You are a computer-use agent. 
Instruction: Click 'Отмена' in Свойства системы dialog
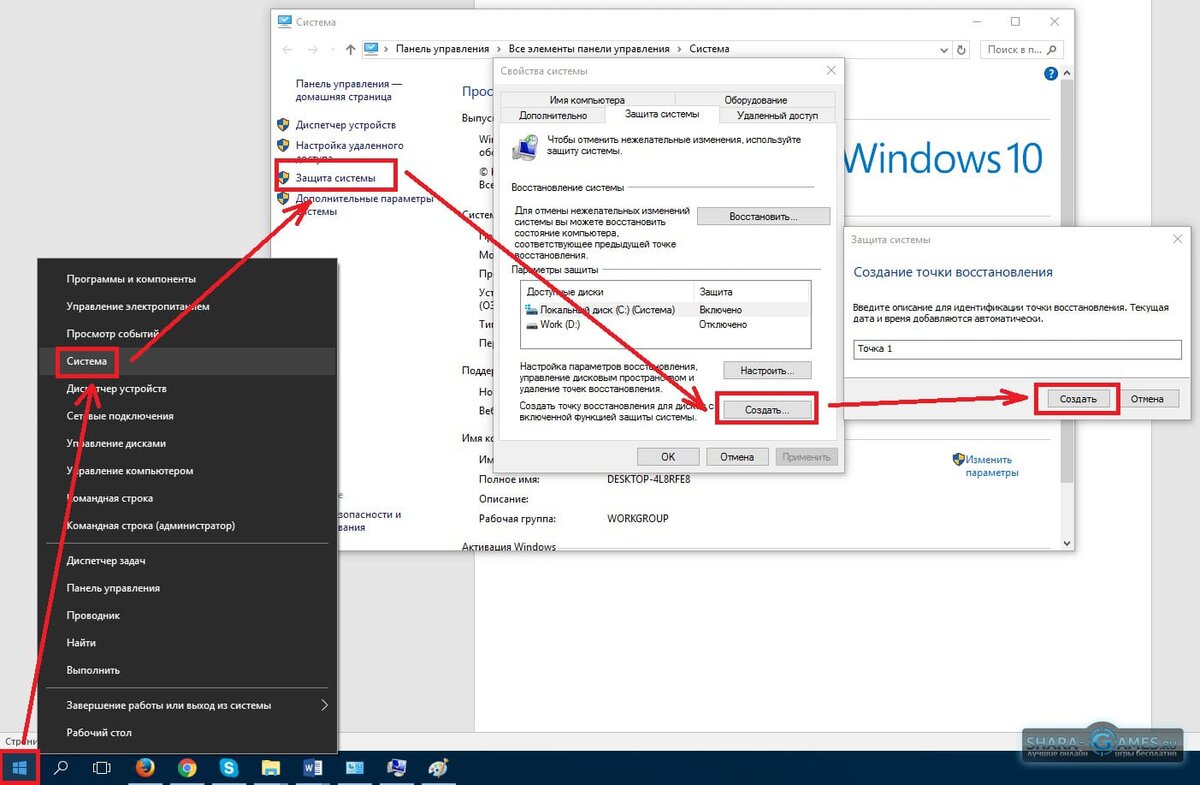(737, 457)
